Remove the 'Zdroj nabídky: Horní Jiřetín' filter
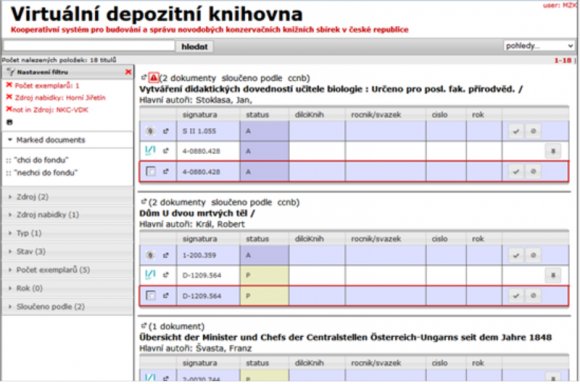 pyautogui.click(x=9, y=97)
